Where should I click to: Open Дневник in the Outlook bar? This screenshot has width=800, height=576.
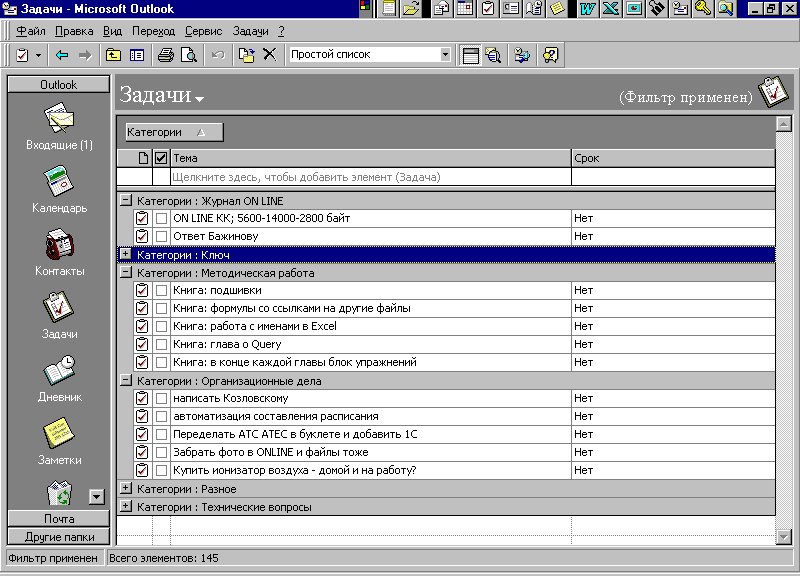pos(59,378)
